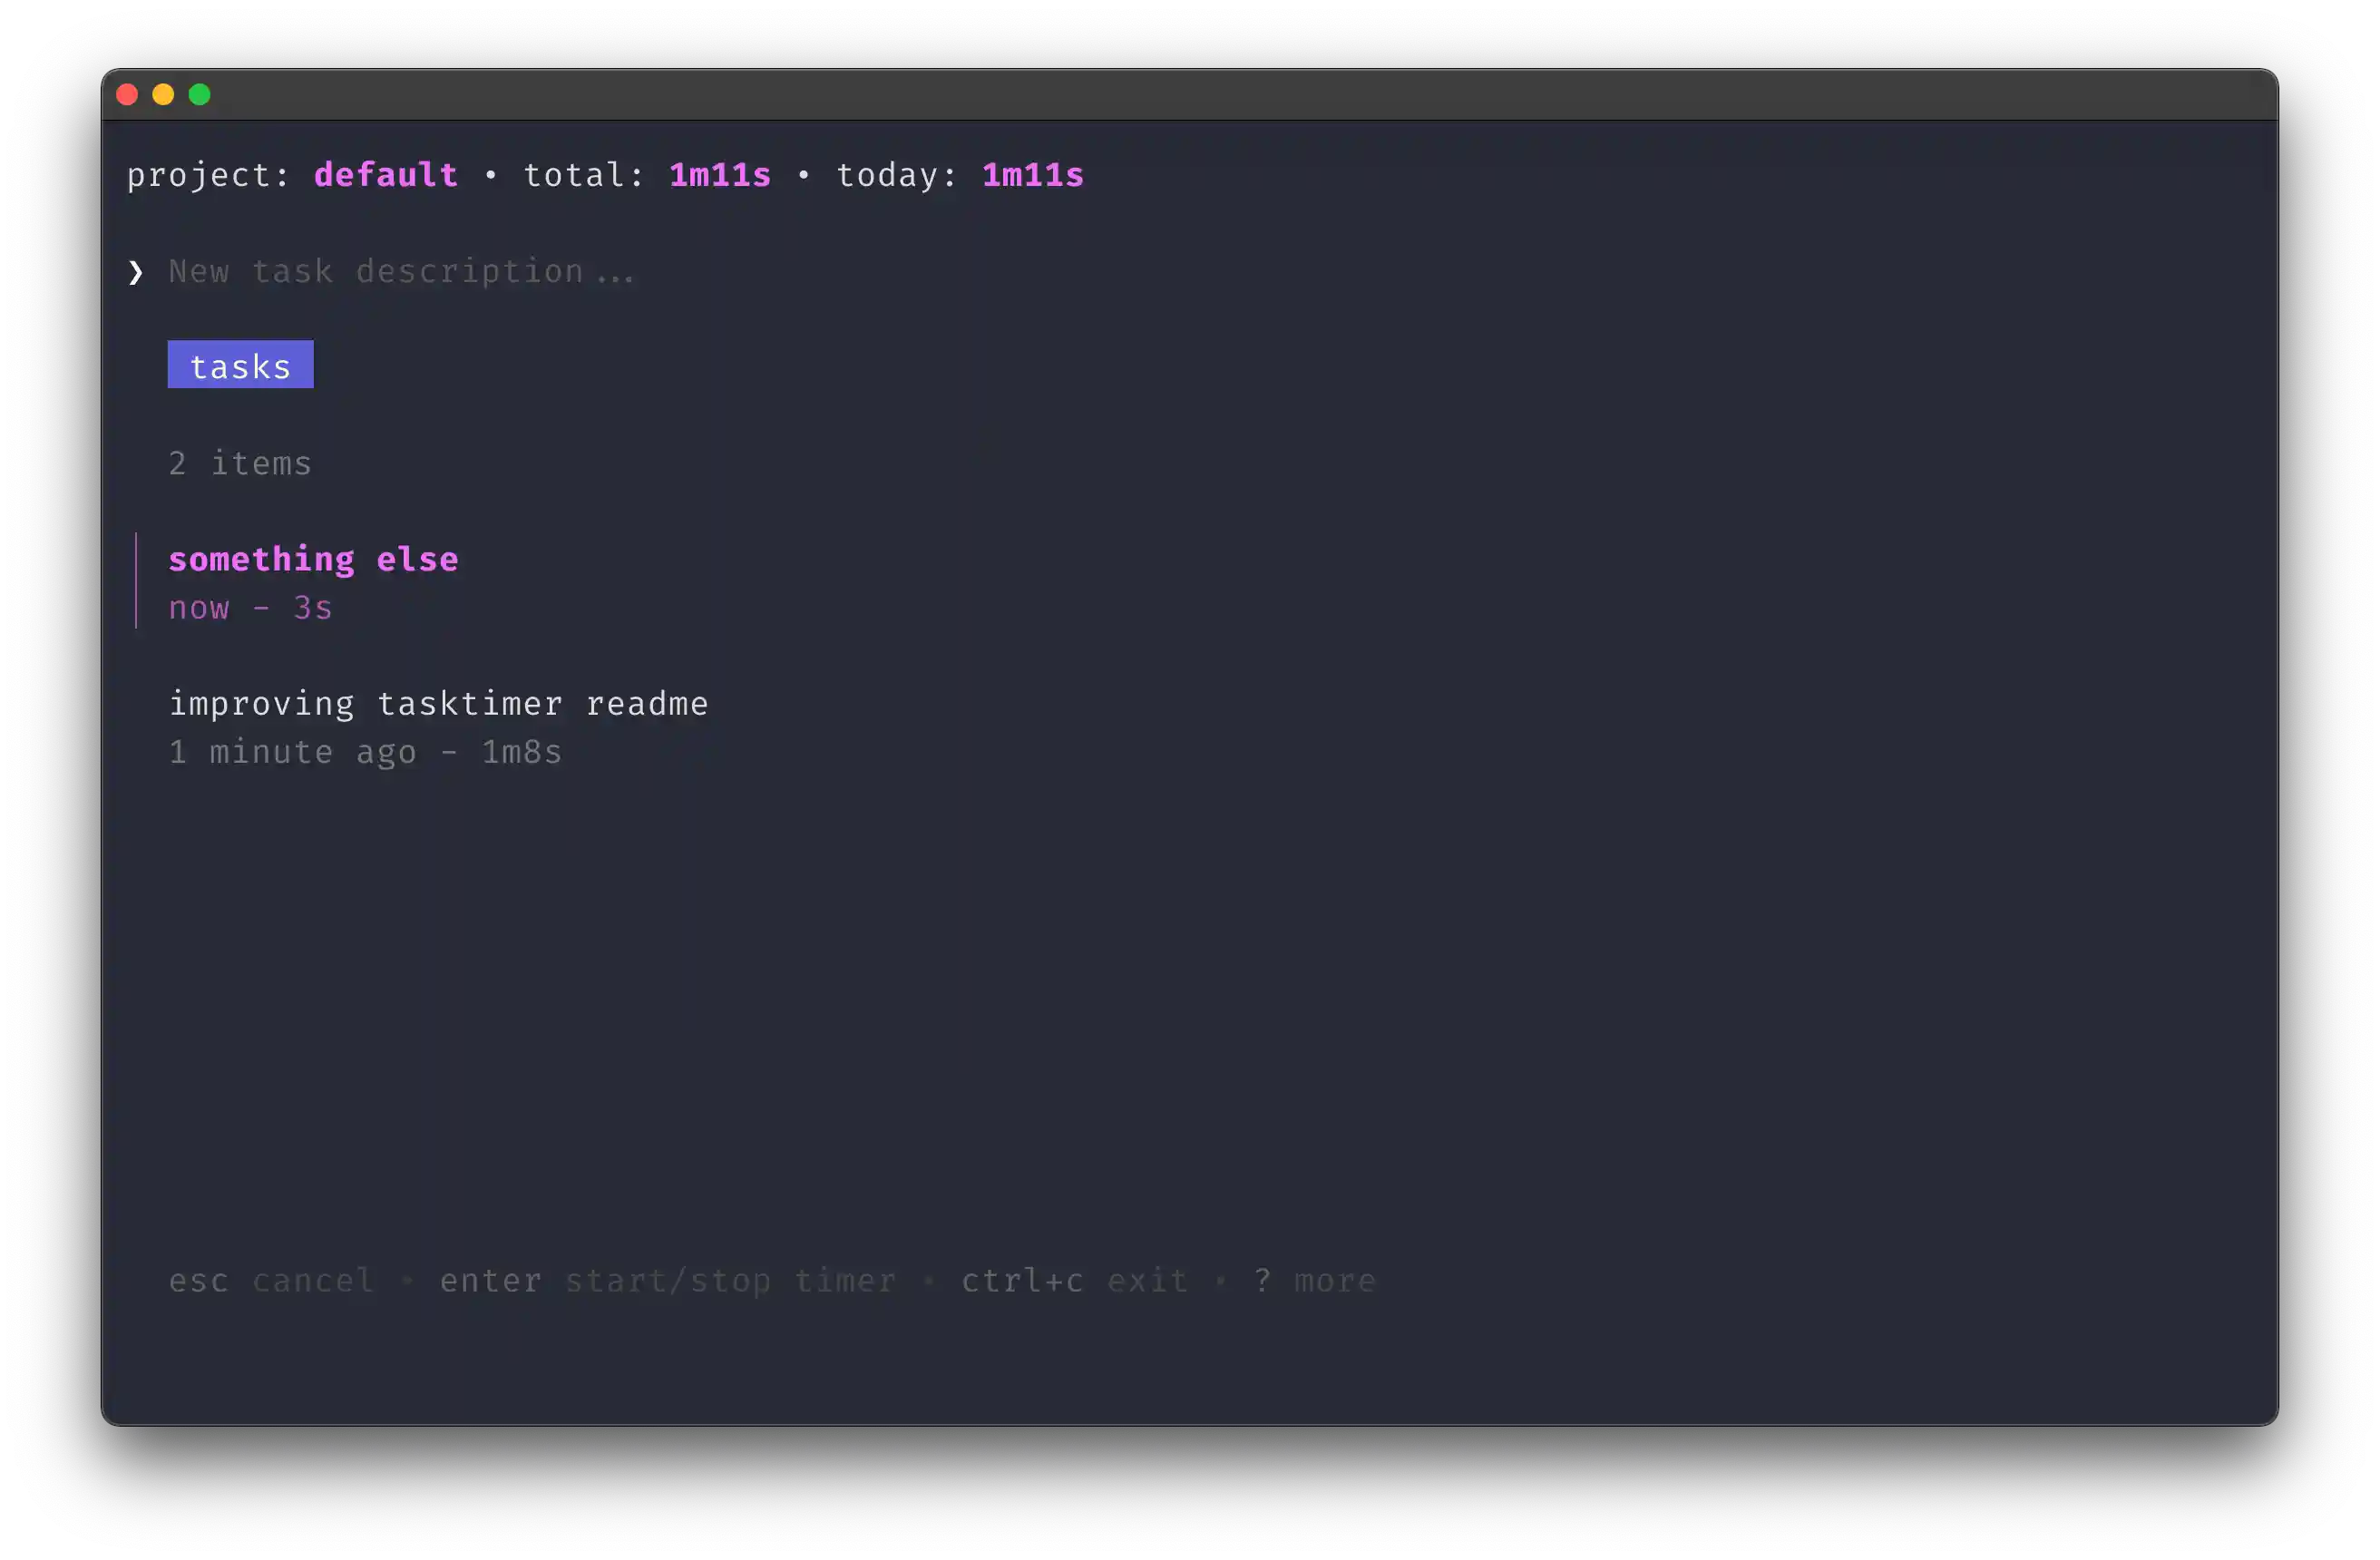The width and height of the screenshot is (2380, 1560).
Task: Click the 'now - 3s' timer line
Action: pos(250,608)
